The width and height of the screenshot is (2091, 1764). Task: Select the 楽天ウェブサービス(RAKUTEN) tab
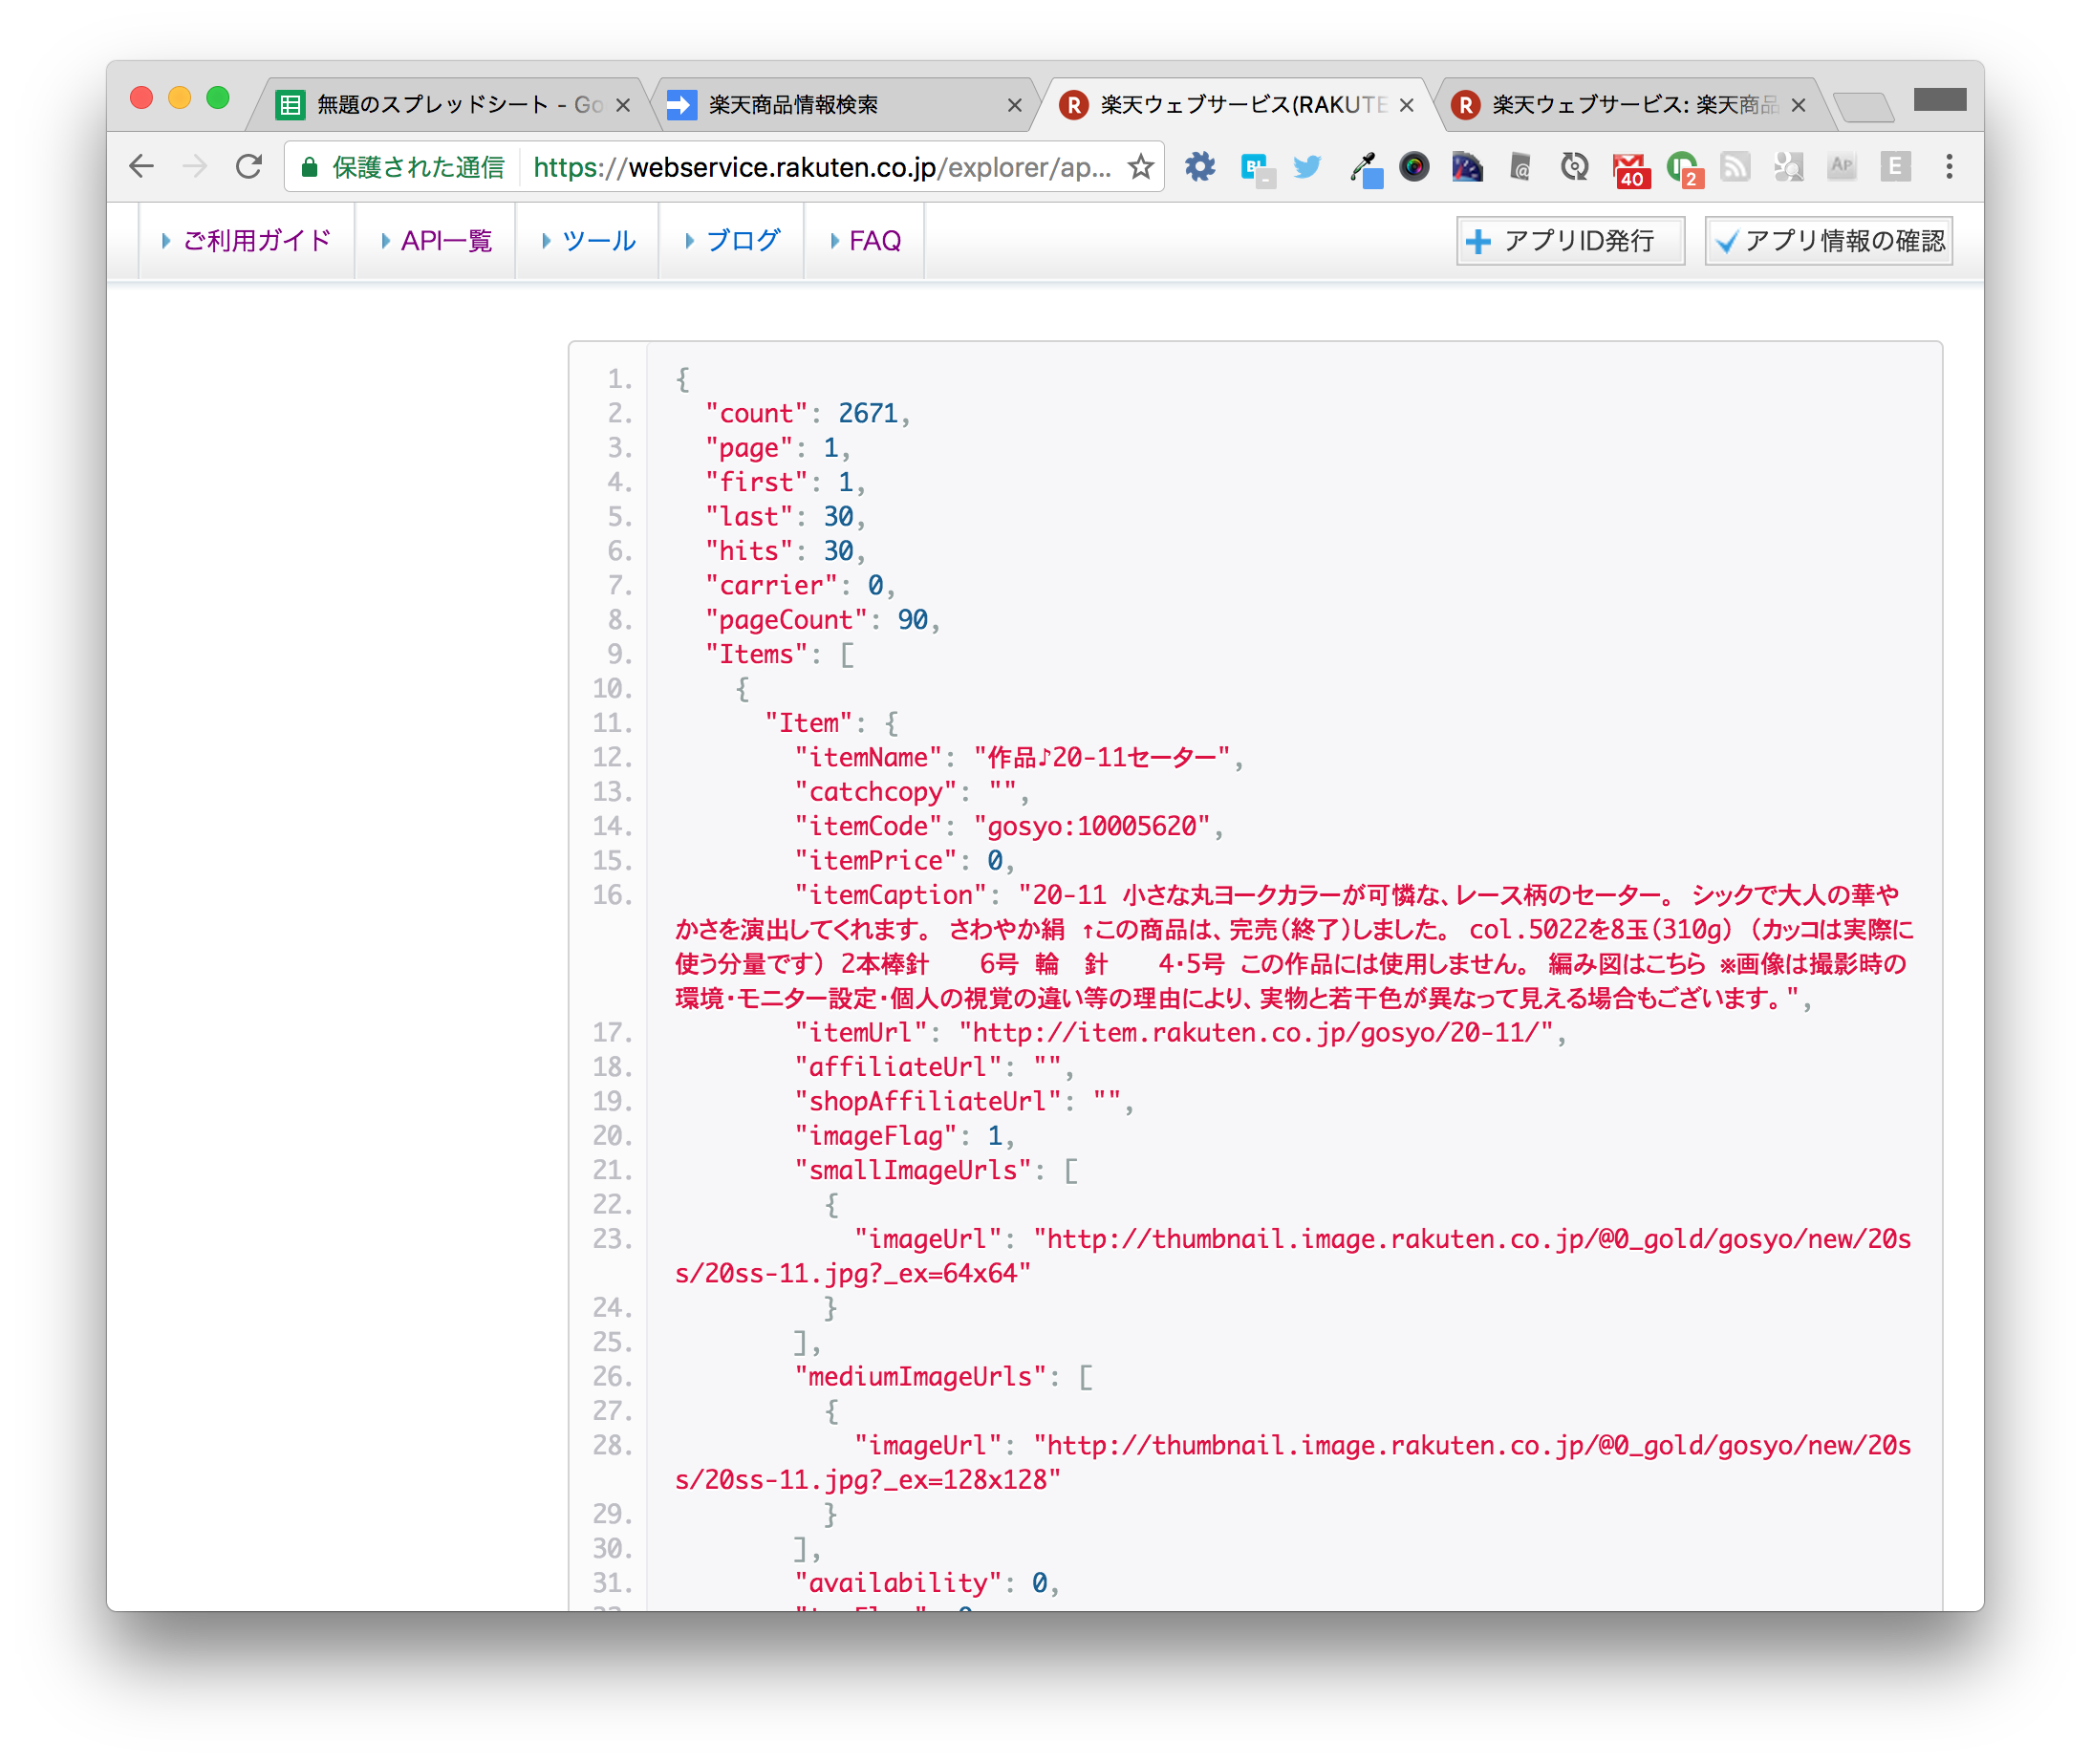coord(1238,105)
